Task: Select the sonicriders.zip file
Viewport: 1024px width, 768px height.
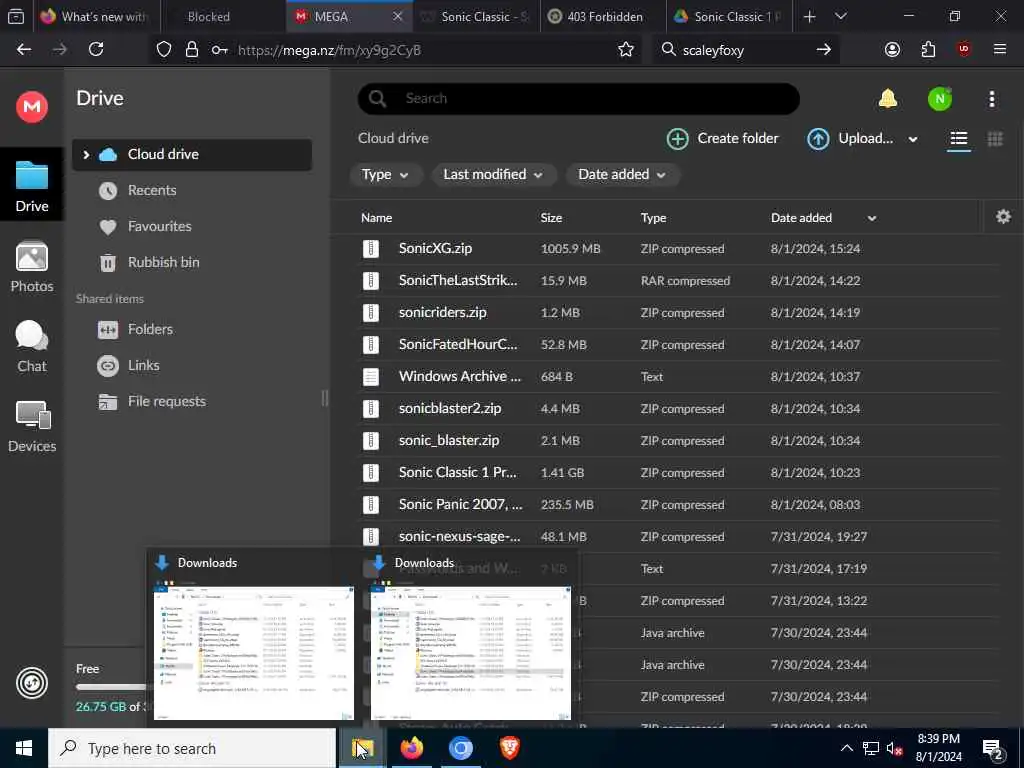Action: pyautogui.click(x=679, y=312)
